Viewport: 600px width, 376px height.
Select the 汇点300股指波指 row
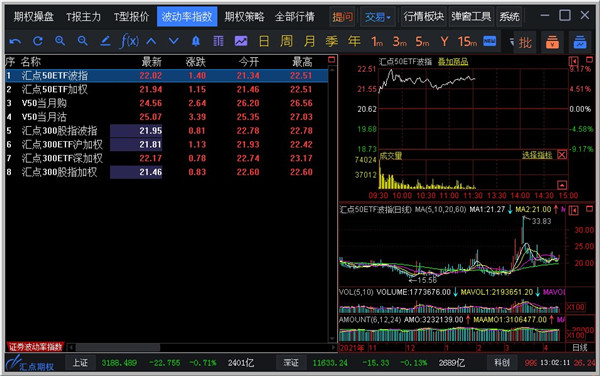[166, 131]
